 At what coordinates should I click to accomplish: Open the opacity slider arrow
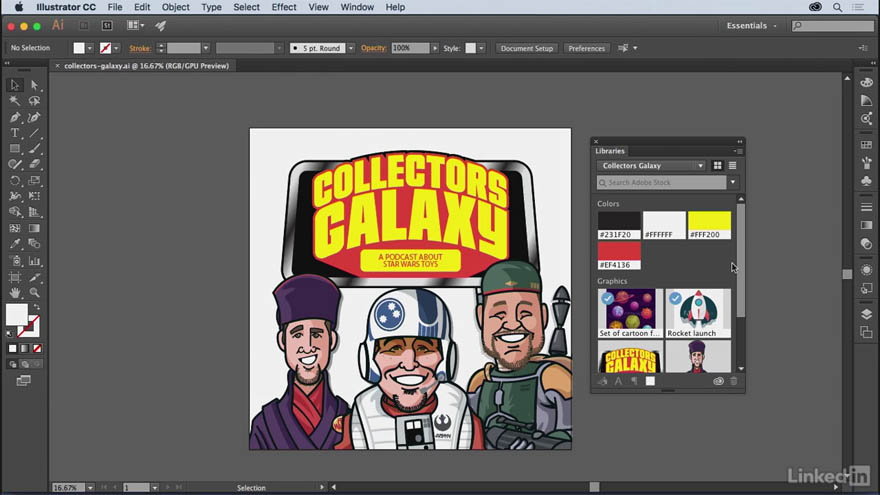pos(435,48)
